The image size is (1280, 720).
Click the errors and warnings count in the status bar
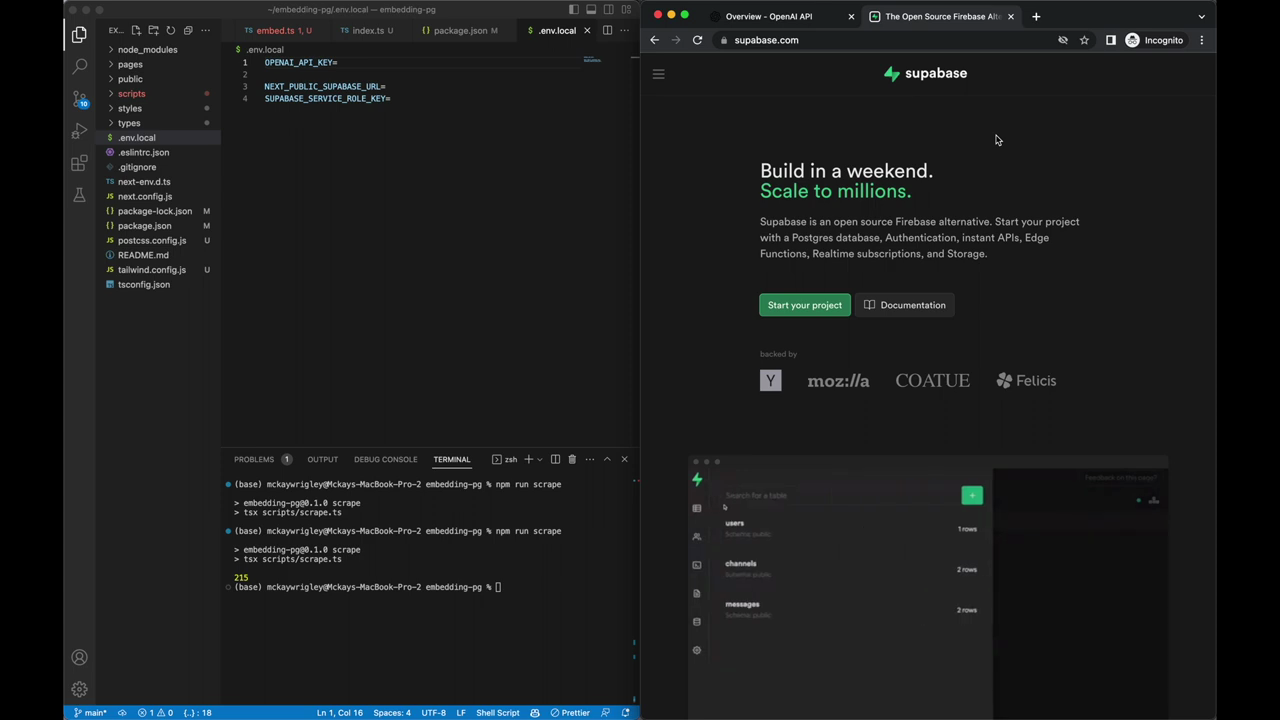coord(155,713)
